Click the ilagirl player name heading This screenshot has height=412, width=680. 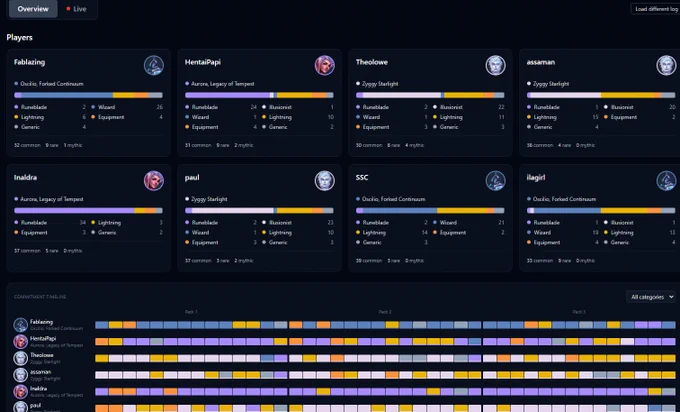[x=536, y=177]
